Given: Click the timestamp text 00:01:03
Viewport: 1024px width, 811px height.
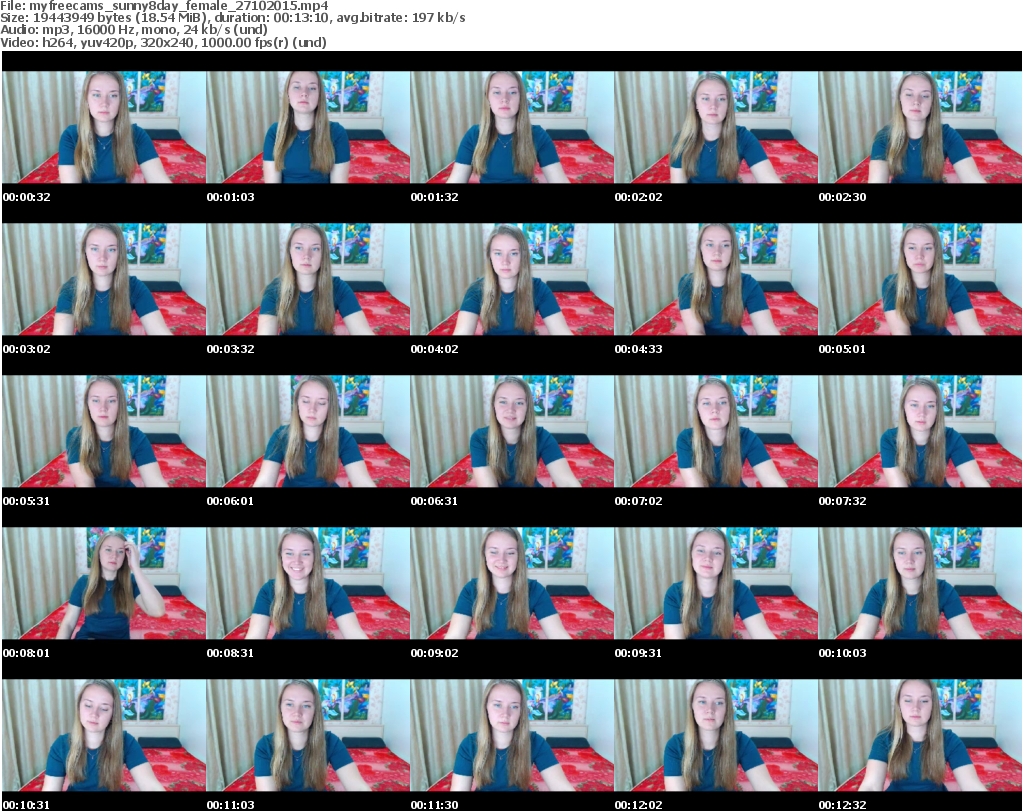Looking at the screenshot, I should pyautogui.click(x=231, y=197).
